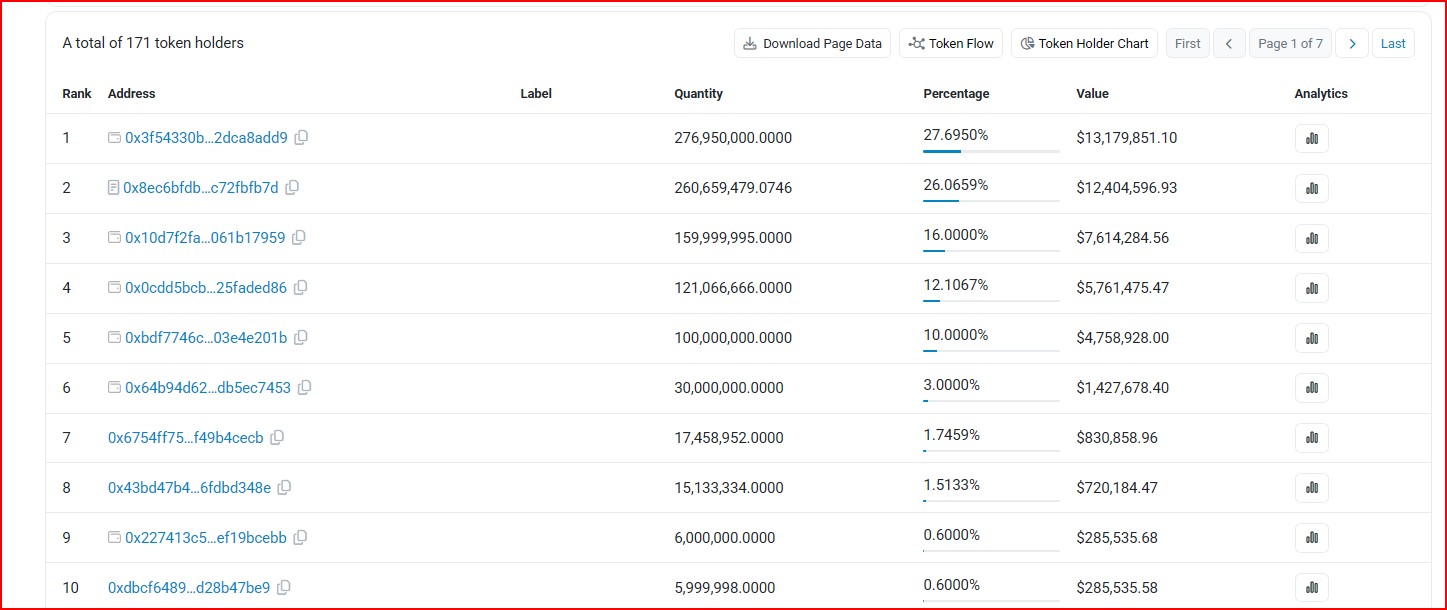The width and height of the screenshot is (1447, 610).
Task: Copy address 0xbdf7746c…03e4e201b
Action: (x=301, y=338)
